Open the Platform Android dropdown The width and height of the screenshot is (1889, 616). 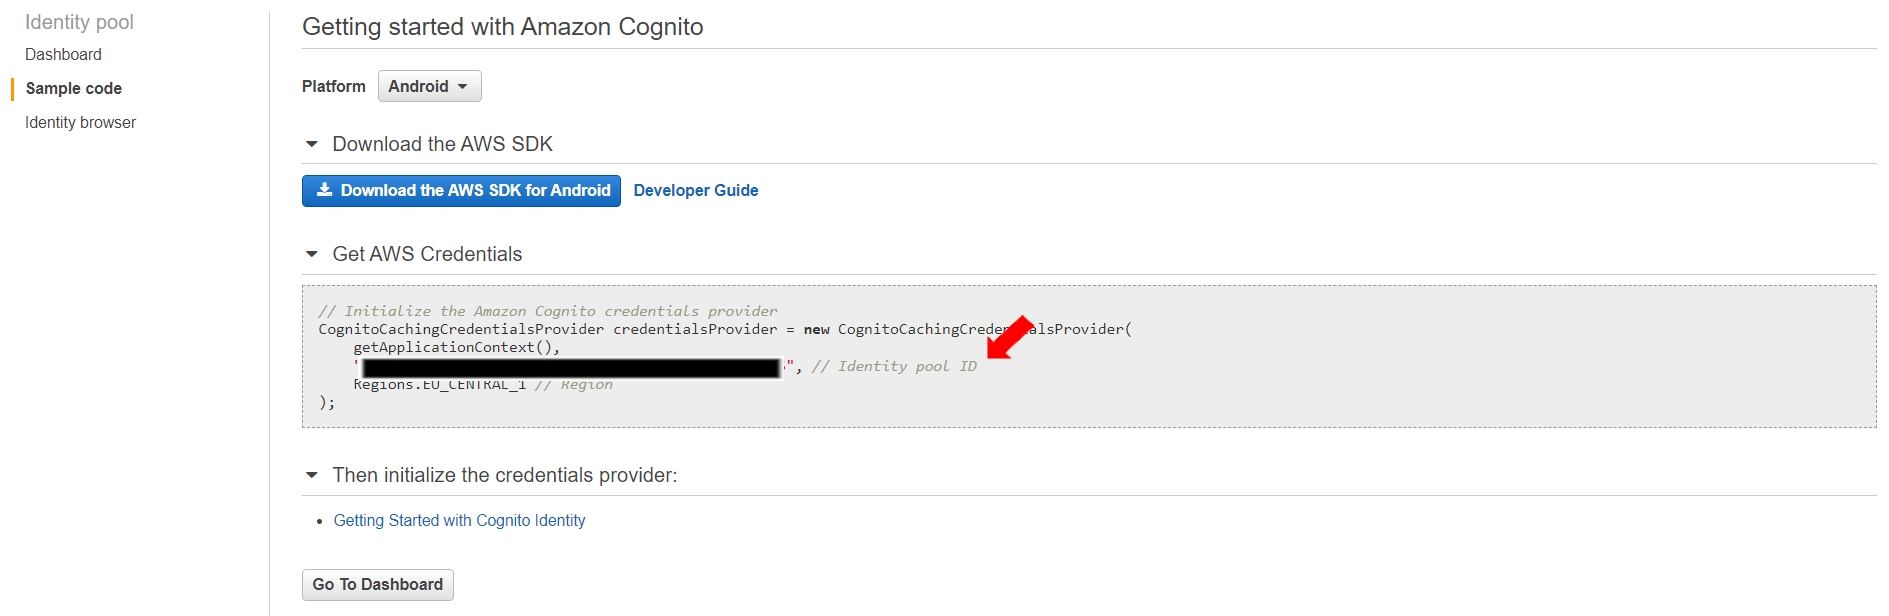(429, 87)
